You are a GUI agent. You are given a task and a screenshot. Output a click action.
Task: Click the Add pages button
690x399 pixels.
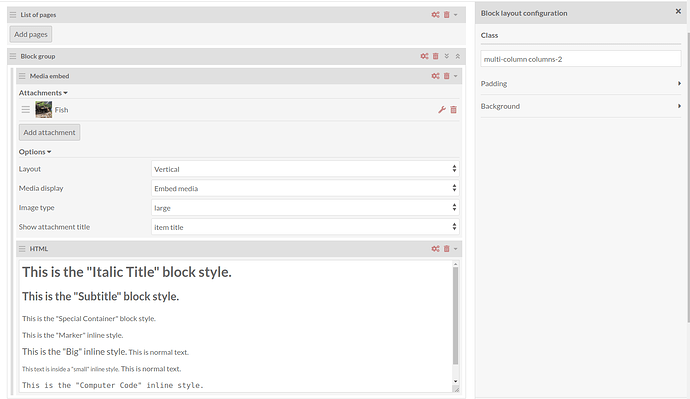click(31, 34)
